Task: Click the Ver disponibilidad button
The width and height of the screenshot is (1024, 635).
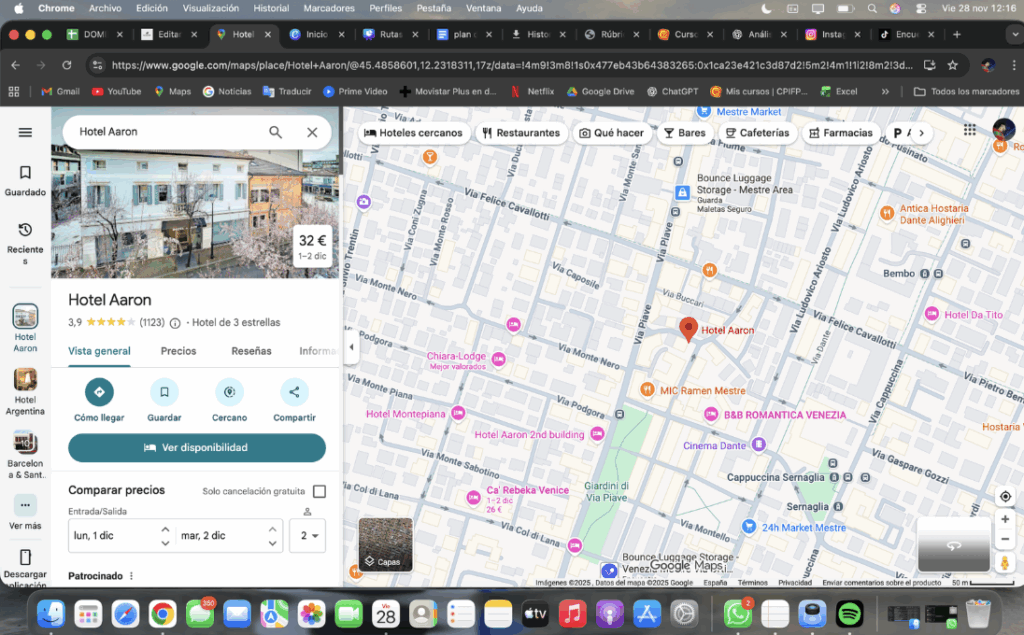Action: click(197, 448)
